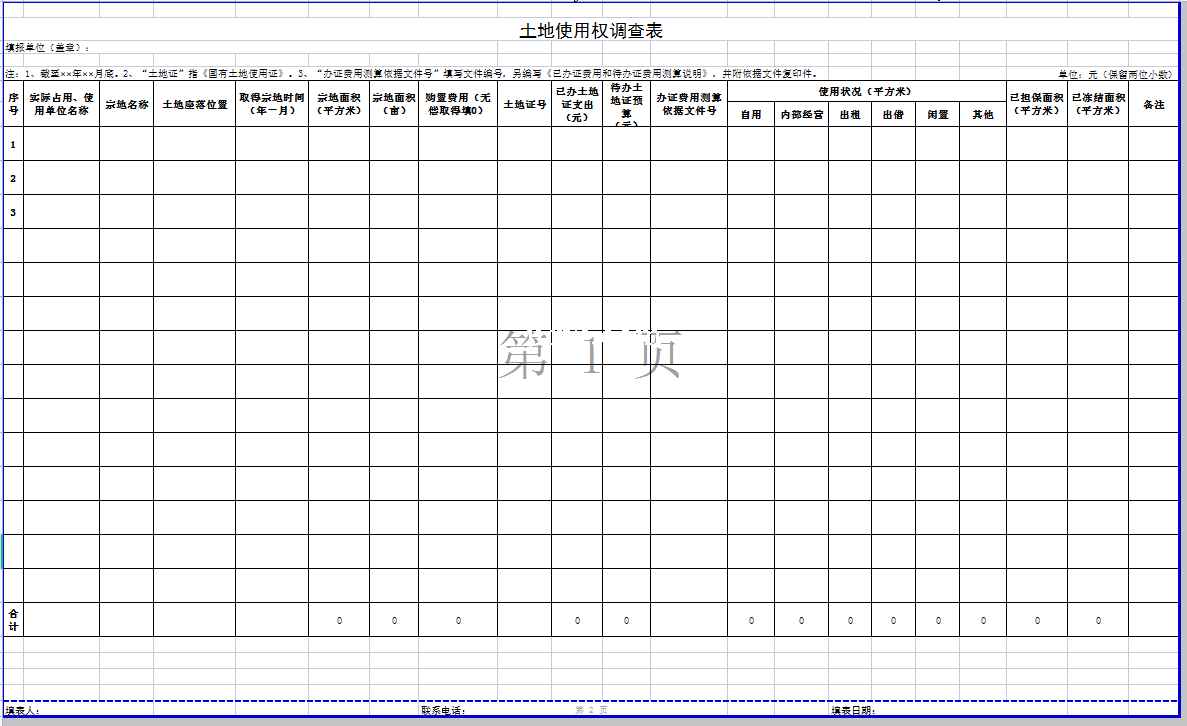Select the 宗地名称 header cell
This screenshot has width=1187, height=726.
[127, 104]
